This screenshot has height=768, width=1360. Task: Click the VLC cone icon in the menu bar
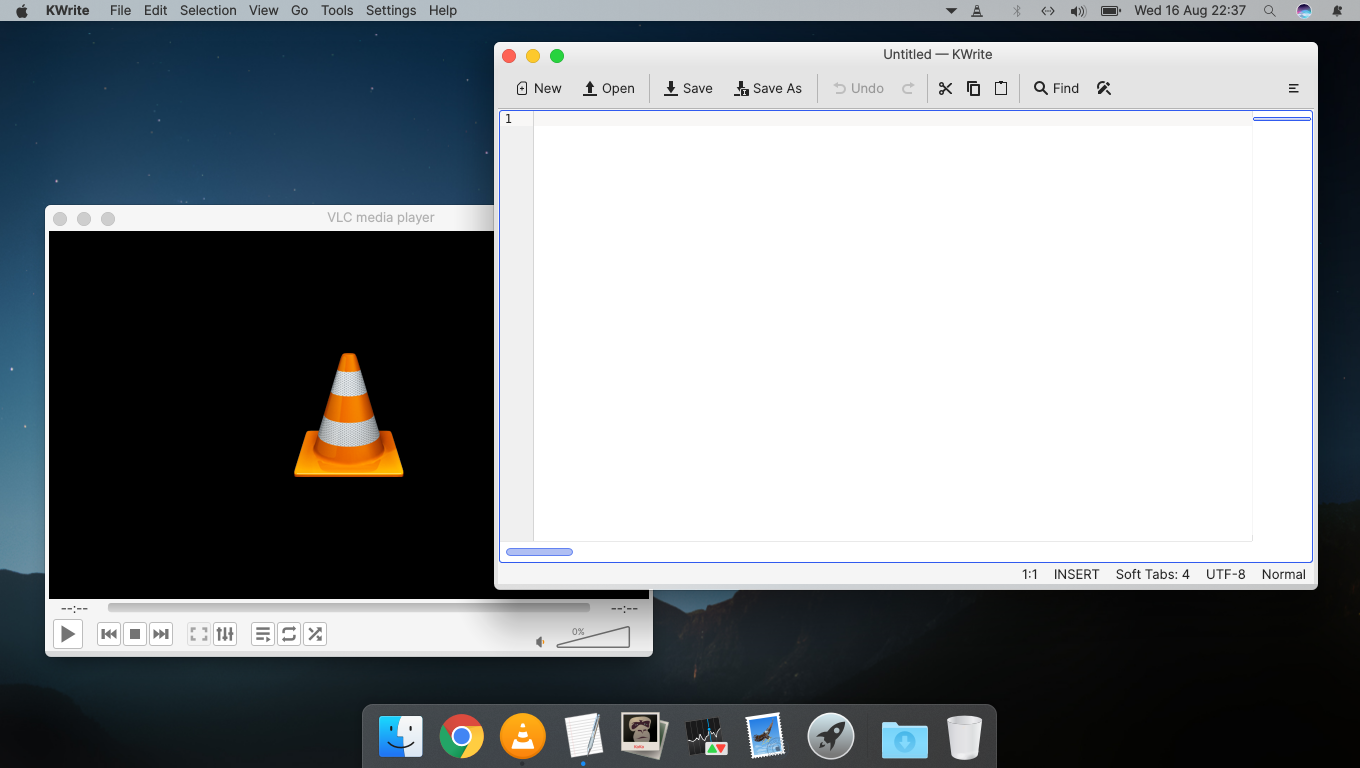[x=977, y=10]
